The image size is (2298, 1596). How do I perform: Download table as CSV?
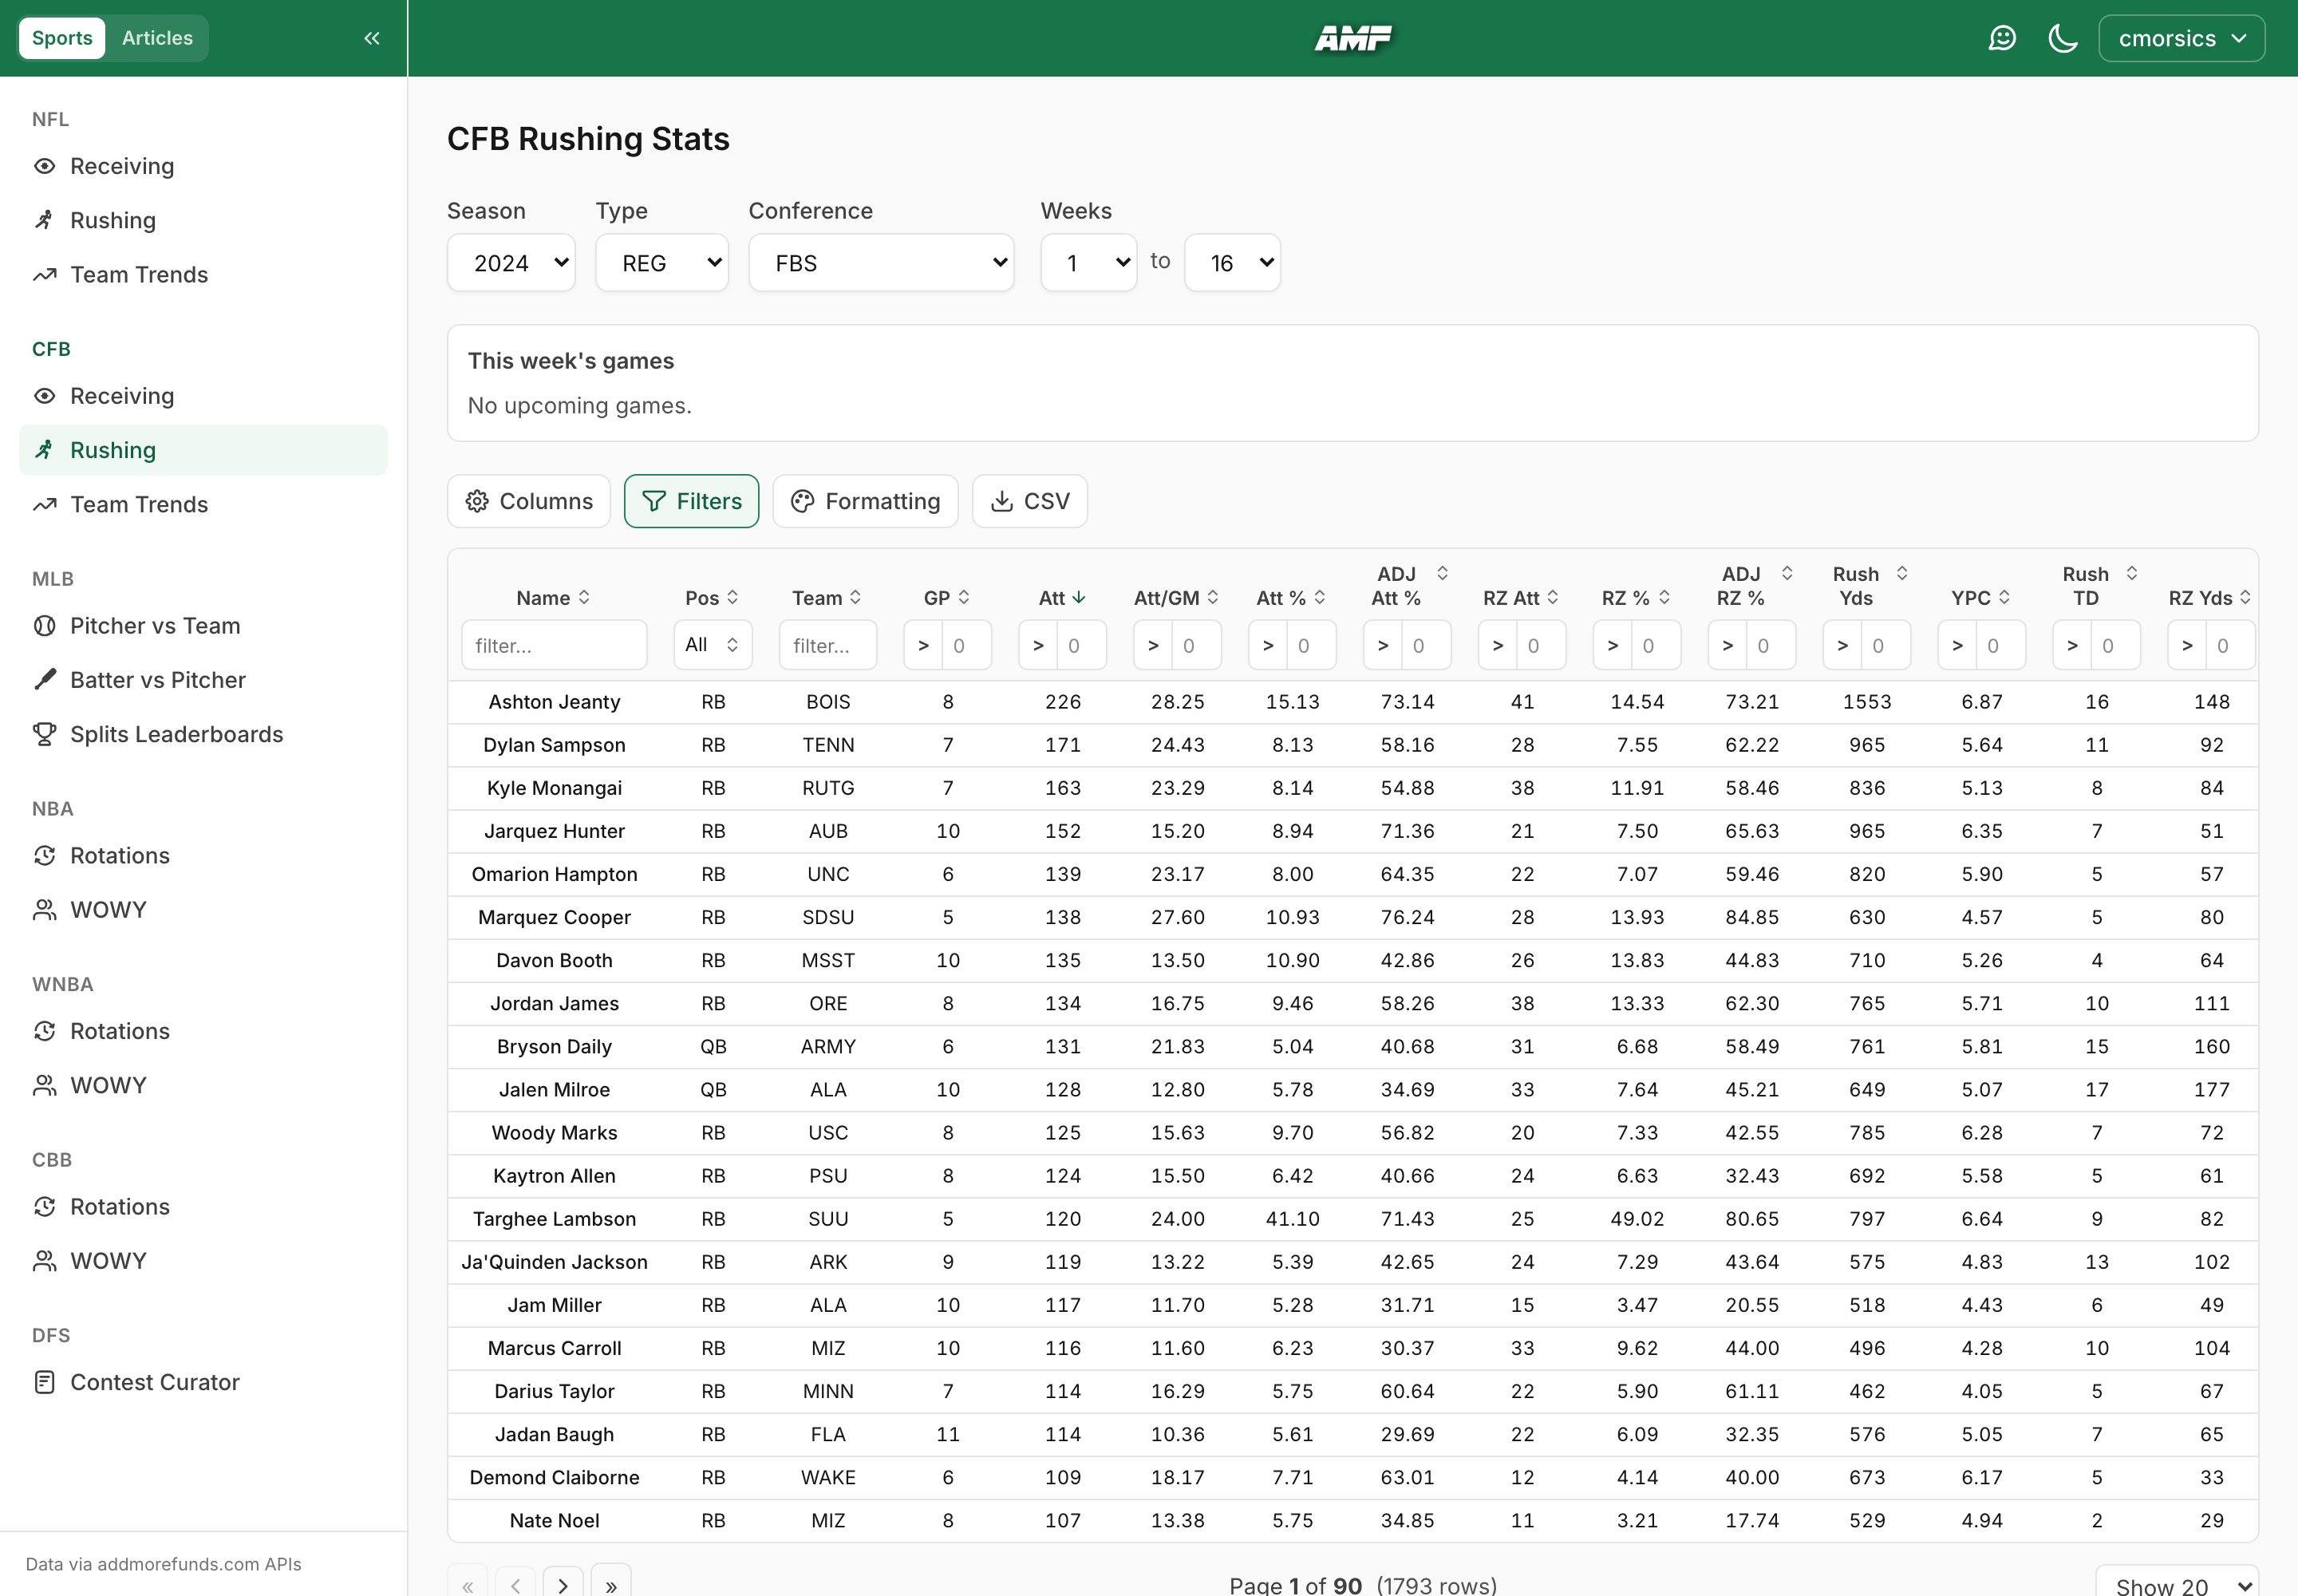pos(1030,501)
